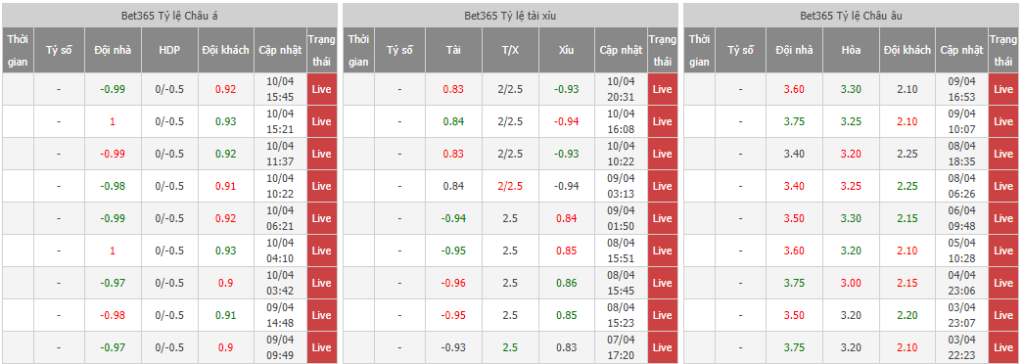Viewport: 1024px width, 364px height.
Task: Click Cập nhật header in Asian odds table
Action: point(280,50)
